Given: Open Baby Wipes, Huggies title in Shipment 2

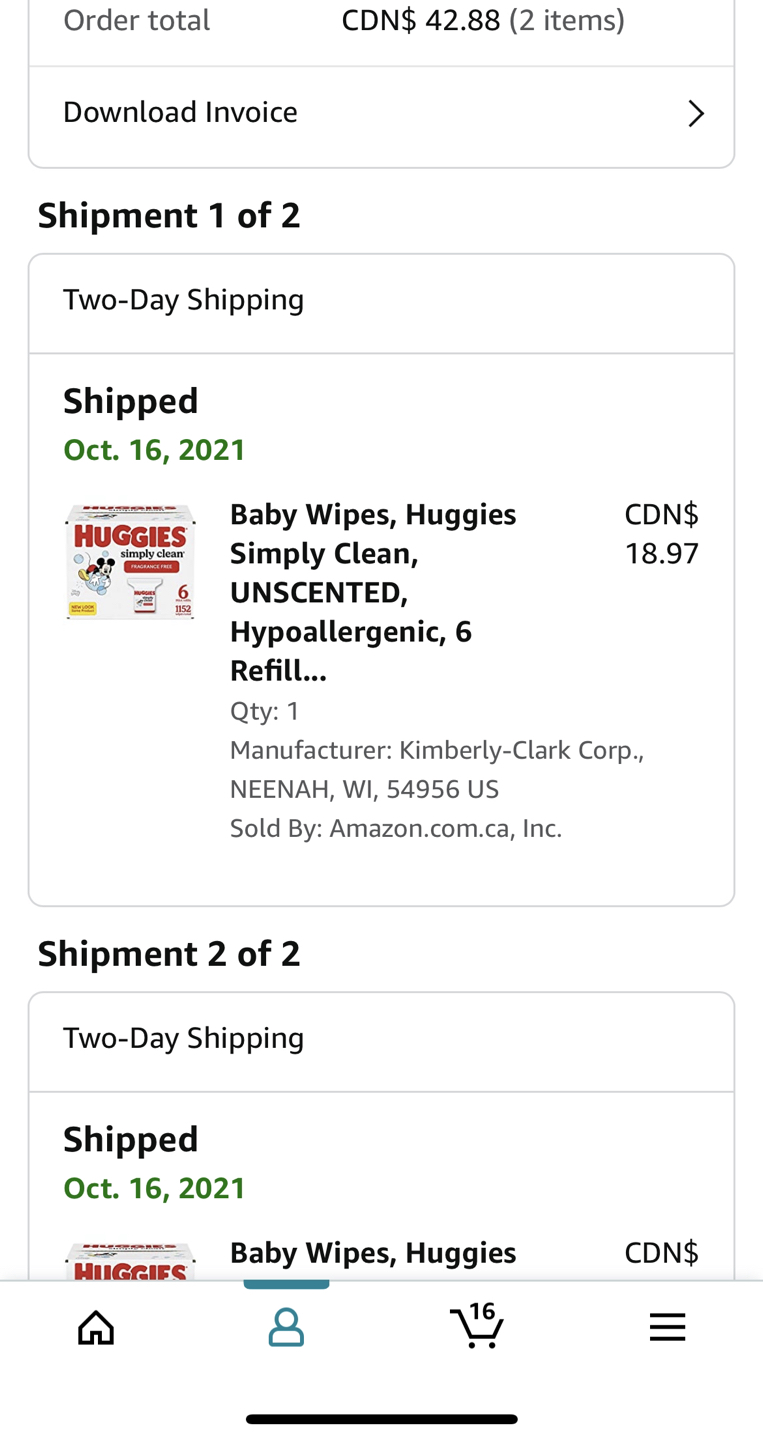Looking at the screenshot, I should tap(373, 1252).
